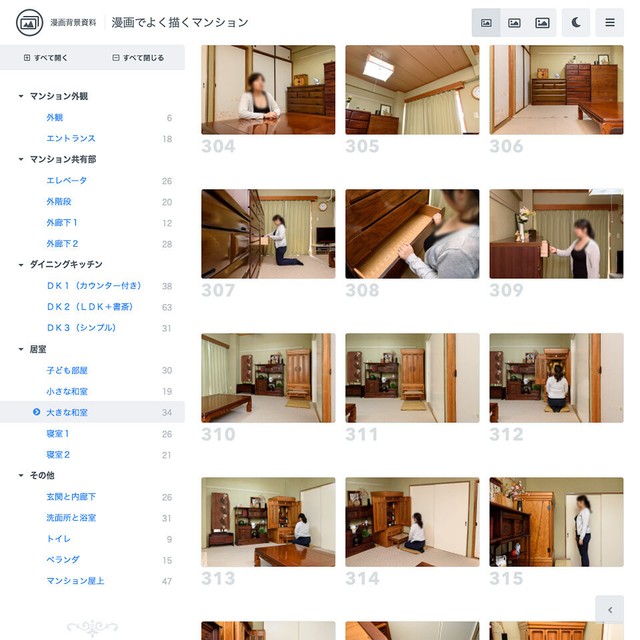Viewport: 640px width, 640px height.
Task: Open photo thumbnail 309
Action: 556,234
